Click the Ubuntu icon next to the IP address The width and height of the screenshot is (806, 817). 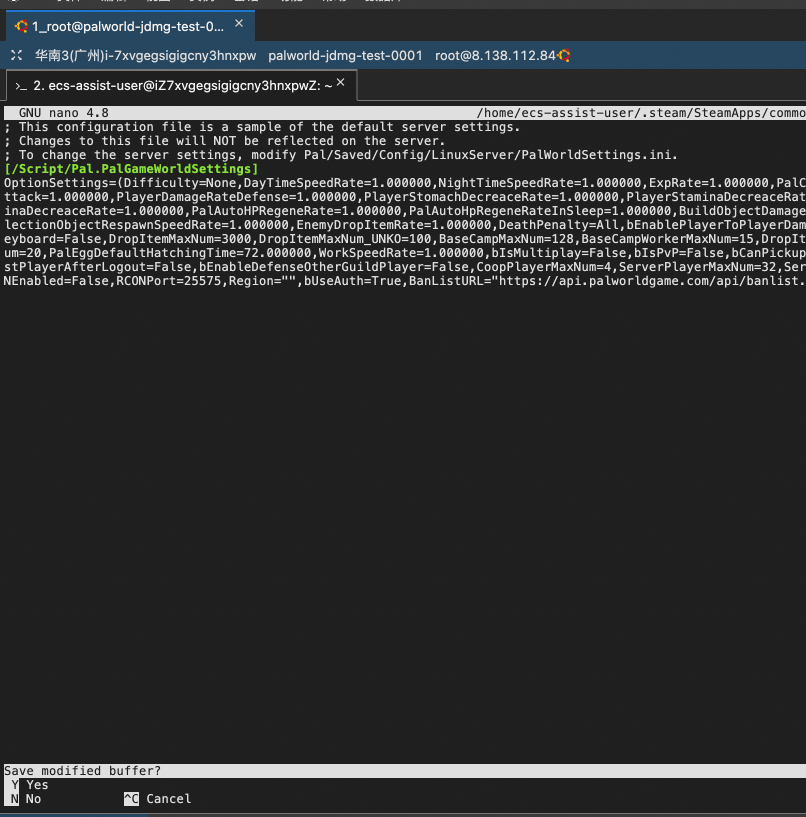564,55
